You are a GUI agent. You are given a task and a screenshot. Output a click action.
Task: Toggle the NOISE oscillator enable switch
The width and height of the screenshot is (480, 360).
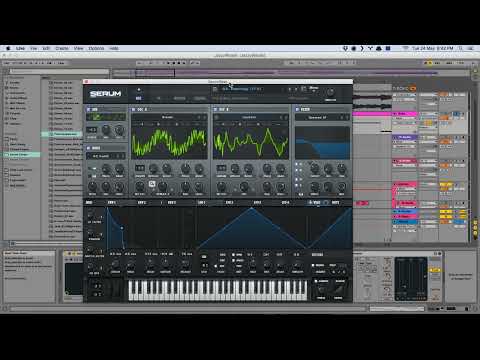click(x=89, y=148)
